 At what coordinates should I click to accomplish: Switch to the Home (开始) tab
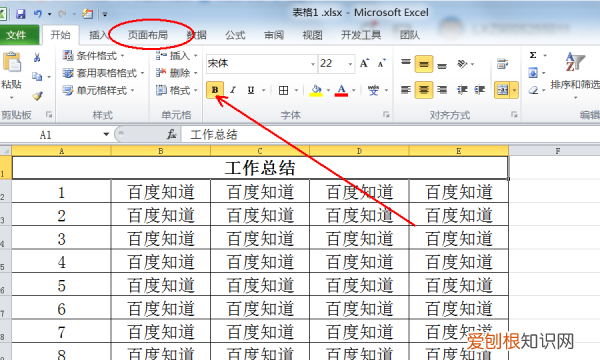point(60,35)
